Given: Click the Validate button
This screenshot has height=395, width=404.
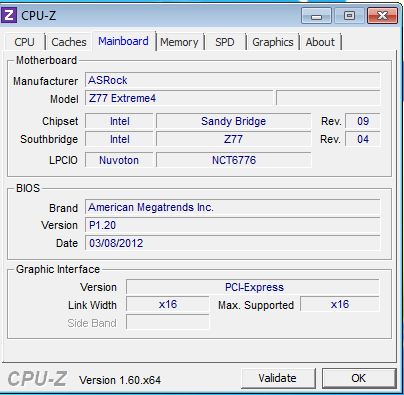Looking at the screenshot, I should pyautogui.click(x=278, y=378).
